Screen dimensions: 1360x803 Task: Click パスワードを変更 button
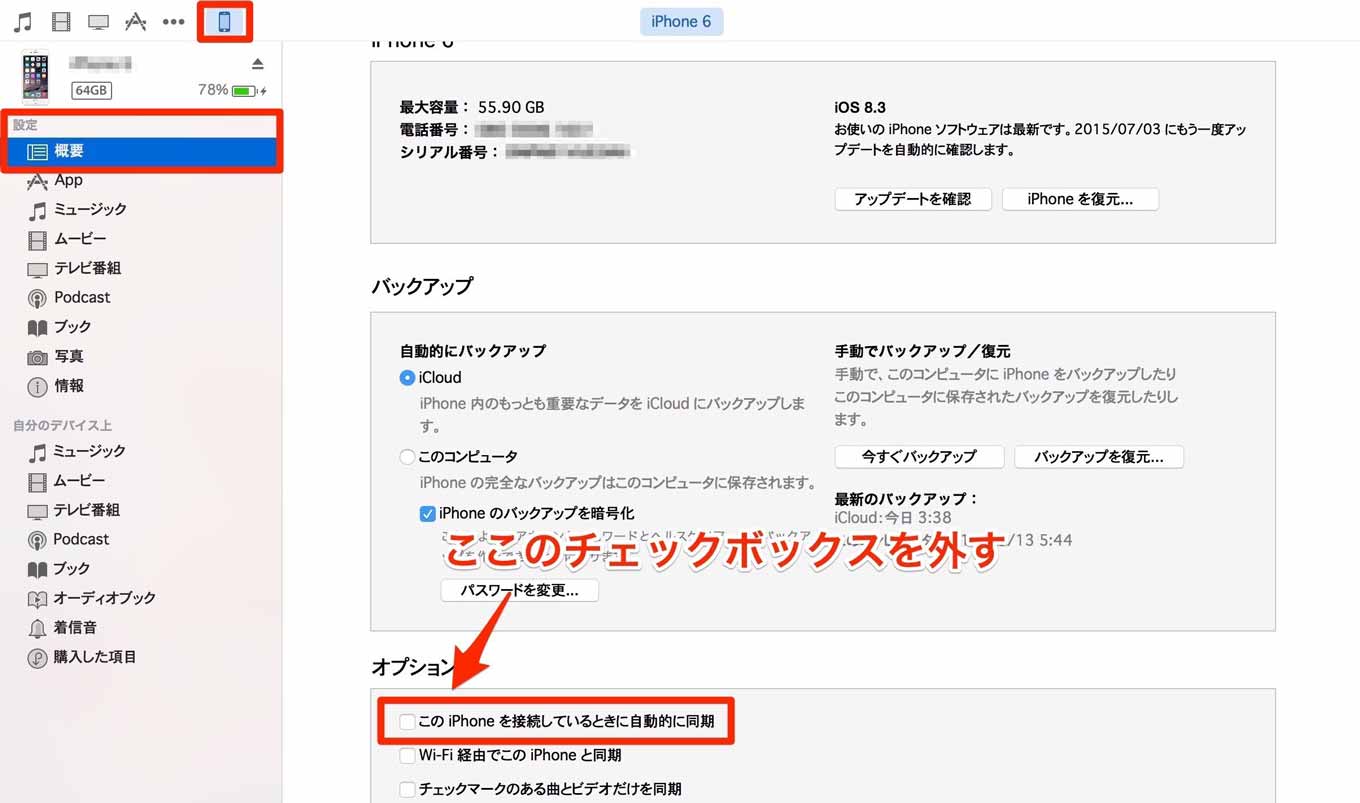[519, 590]
